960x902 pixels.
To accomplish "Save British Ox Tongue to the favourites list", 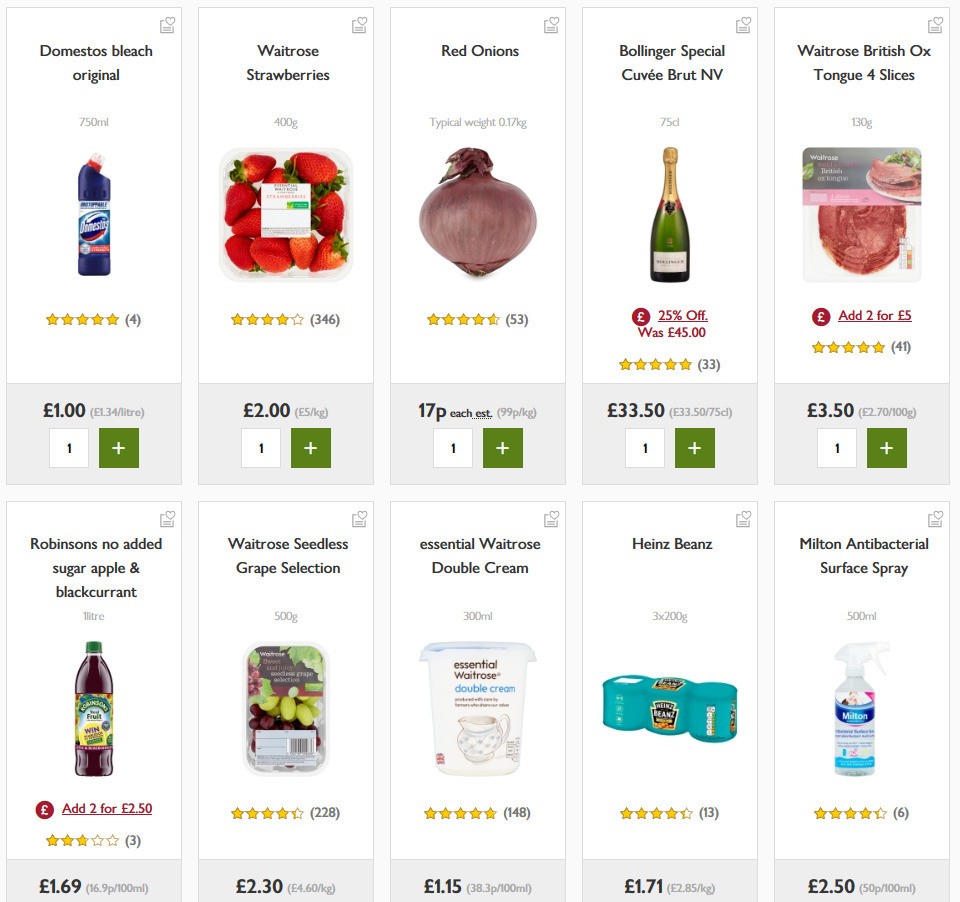I will (x=935, y=26).
